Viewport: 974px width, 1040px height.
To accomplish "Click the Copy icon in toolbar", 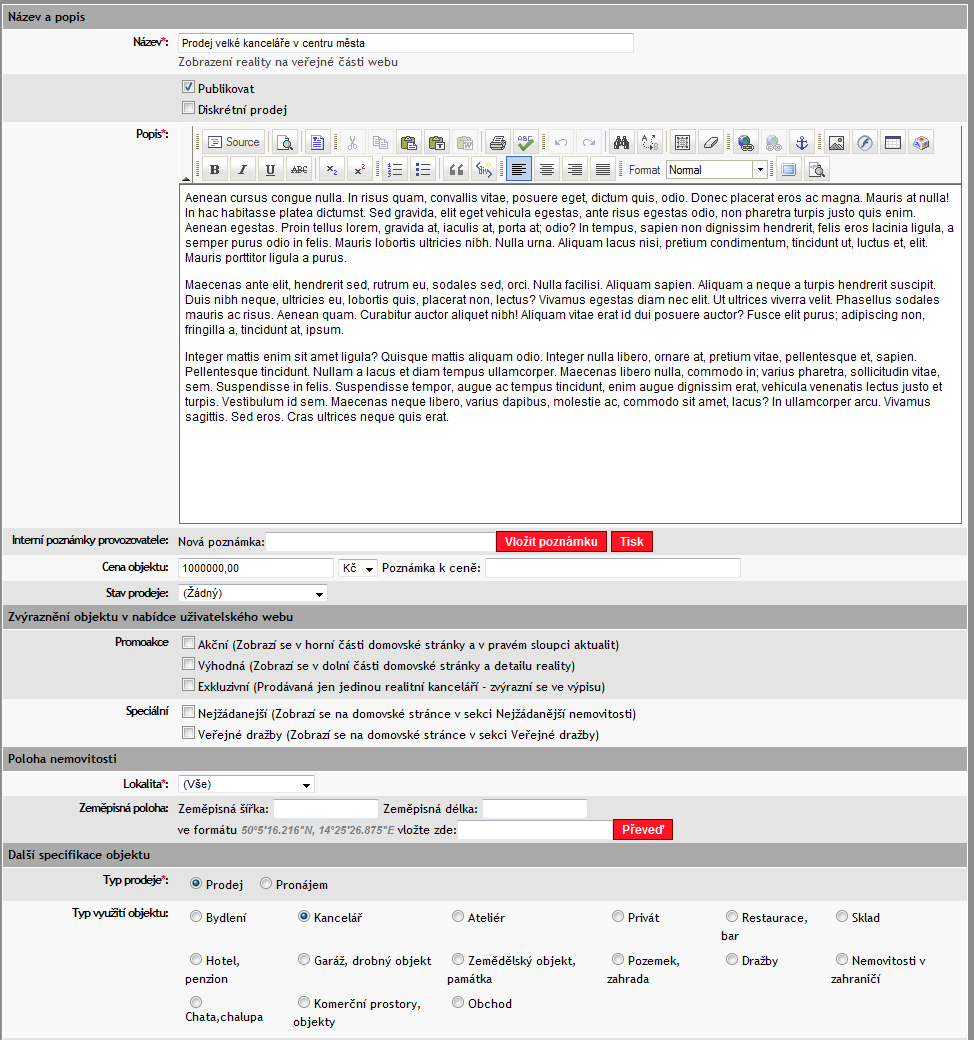I will click(380, 142).
